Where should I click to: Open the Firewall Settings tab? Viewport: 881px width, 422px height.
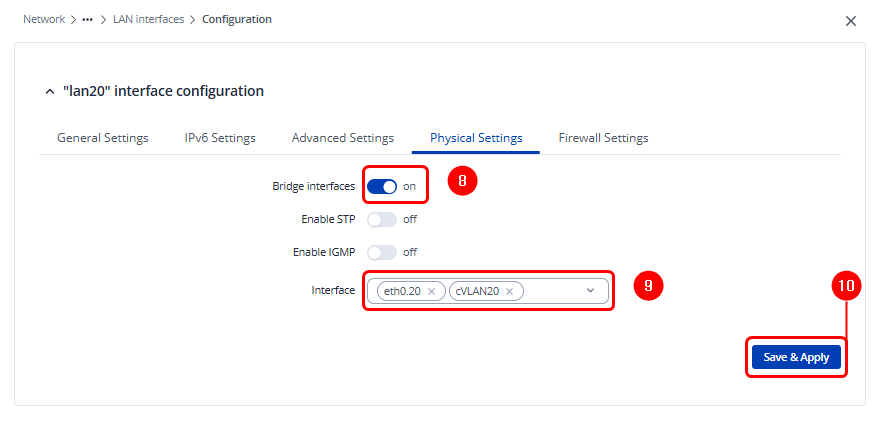[603, 138]
